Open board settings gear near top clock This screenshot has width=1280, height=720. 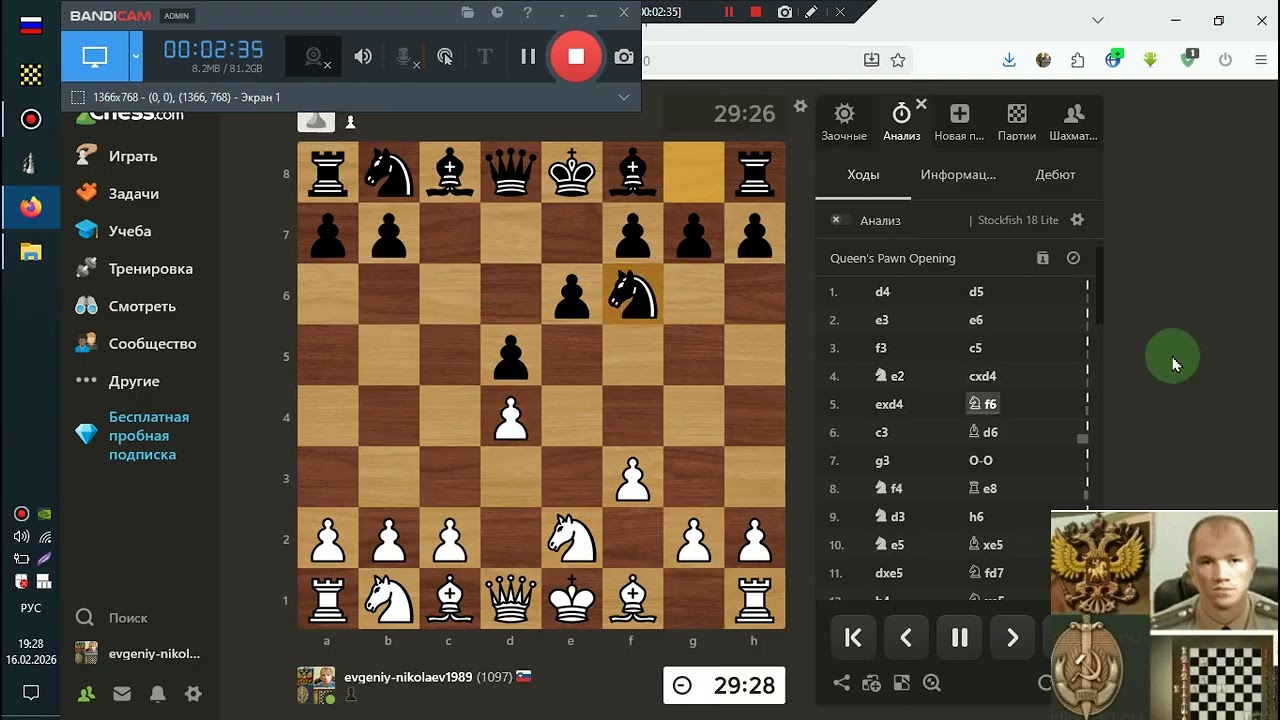tap(800, 106)
